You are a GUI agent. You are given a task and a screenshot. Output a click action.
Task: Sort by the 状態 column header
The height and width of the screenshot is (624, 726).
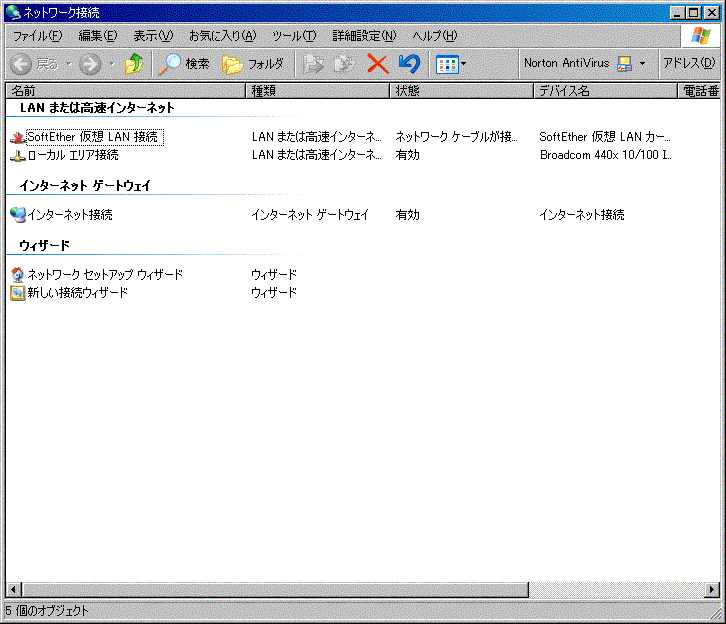tap(460, 91)
